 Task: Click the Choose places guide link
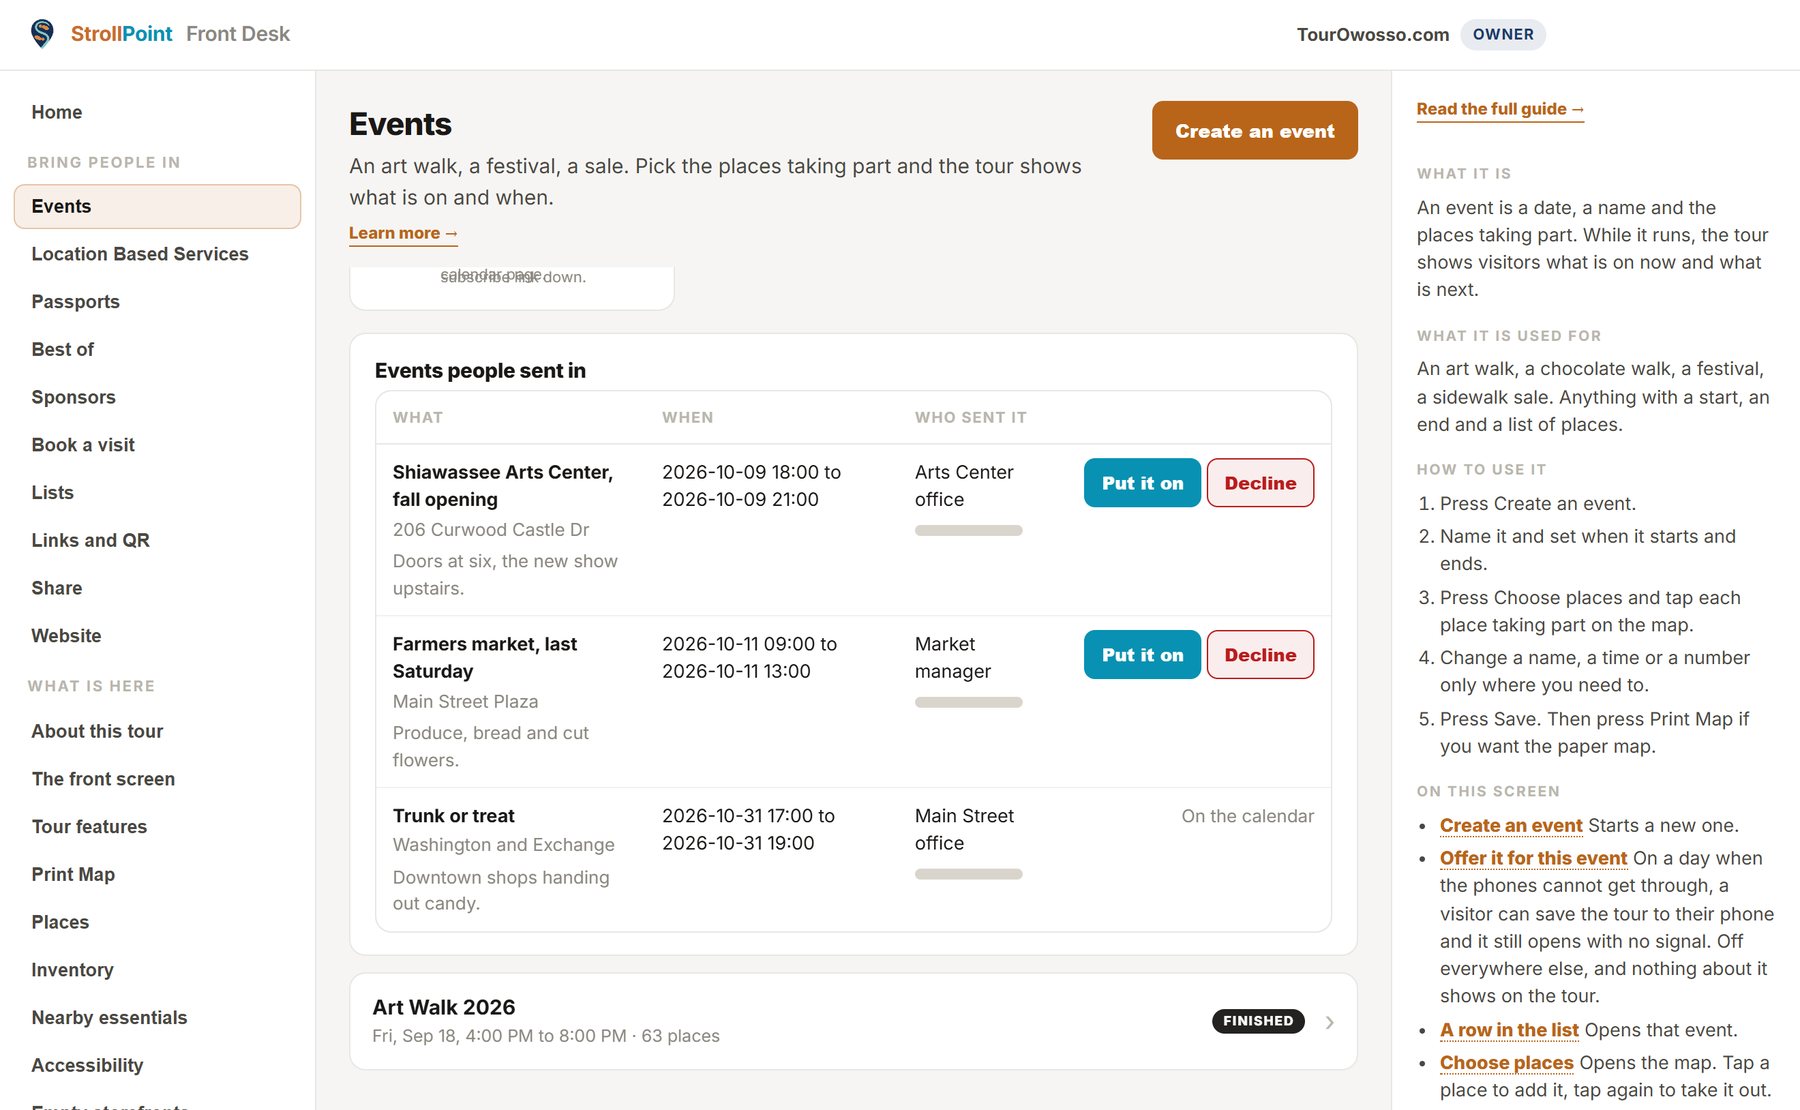tap(1507, 1062)
